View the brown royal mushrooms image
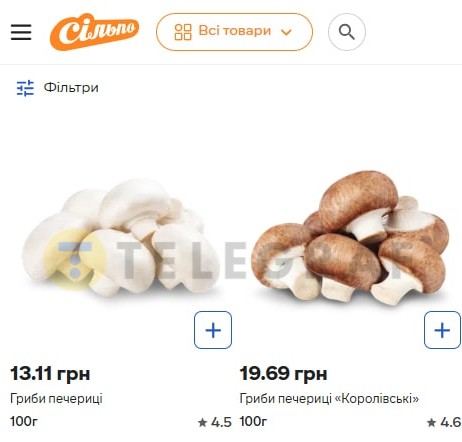This screenshot has height=442, width=462. (351, 238)
